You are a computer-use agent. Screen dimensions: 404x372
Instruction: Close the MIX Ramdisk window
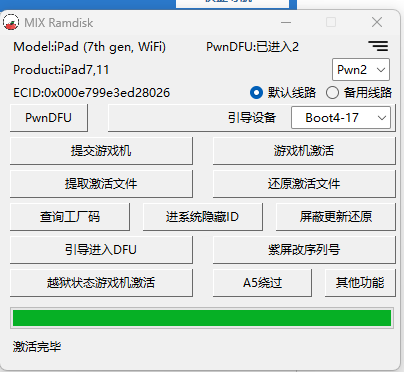click(377, 22)
